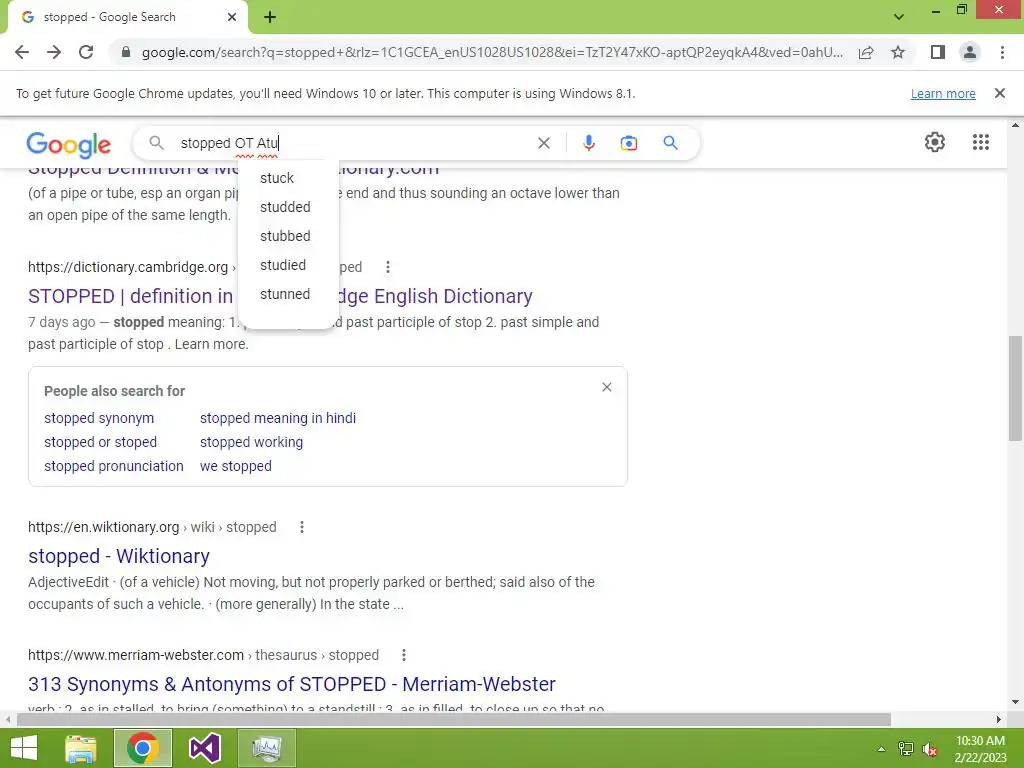Open the monitor app in taskbar
This screenshot has width=1024, height=768.
[x=267, y=748]
